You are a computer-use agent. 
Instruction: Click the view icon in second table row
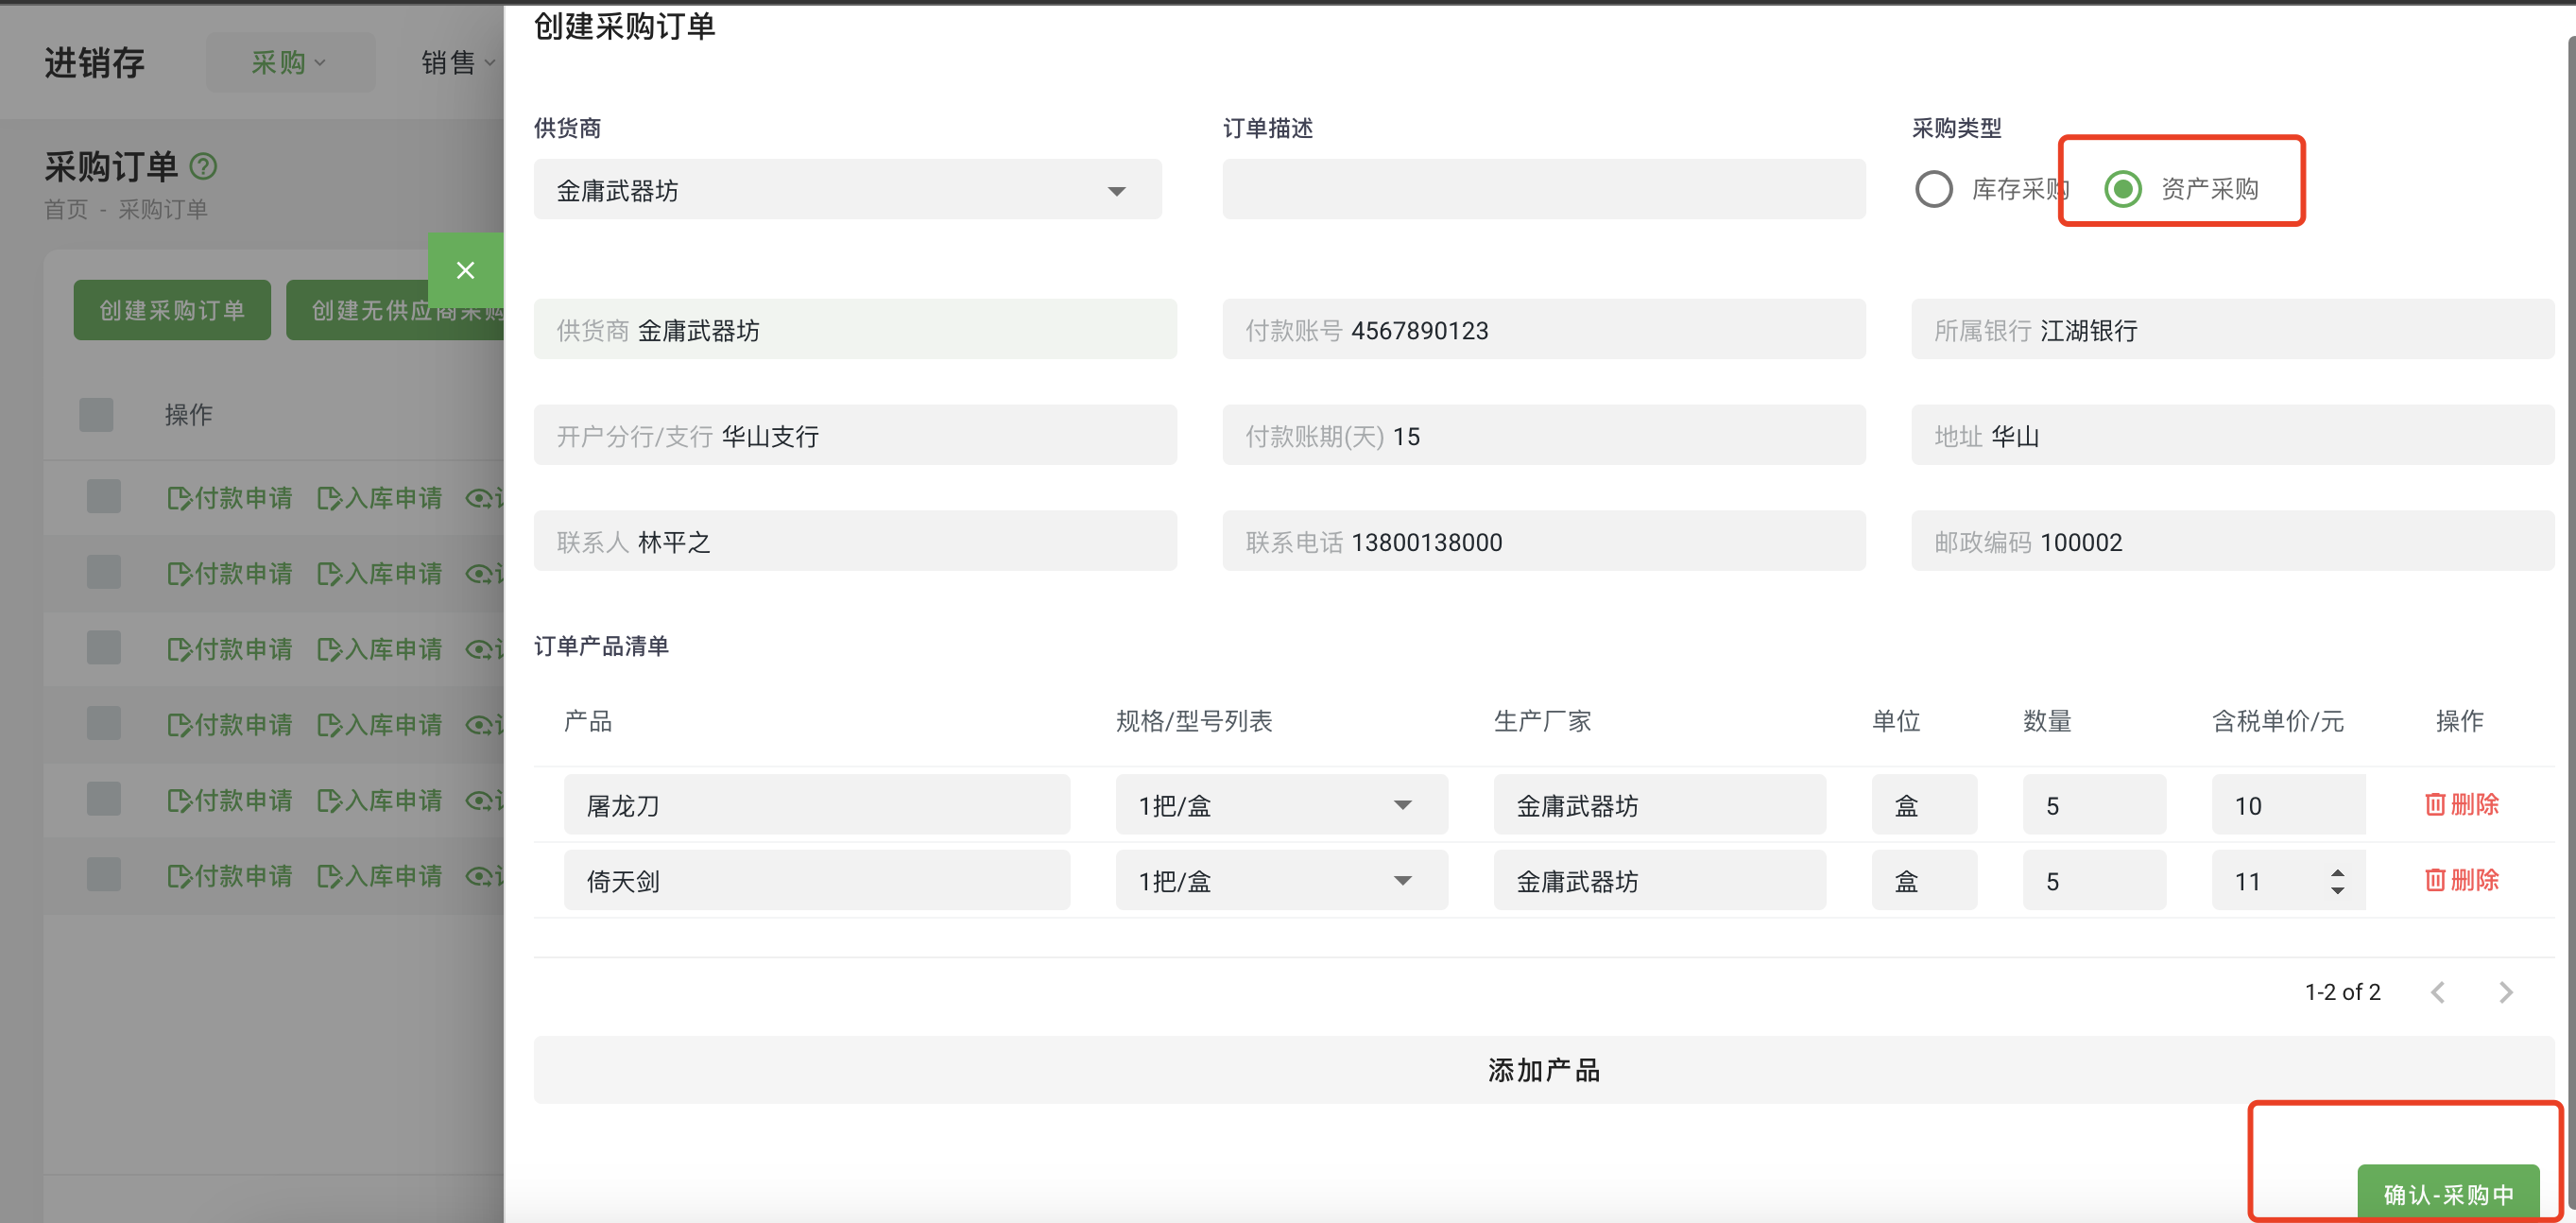[x=480, y=572]
